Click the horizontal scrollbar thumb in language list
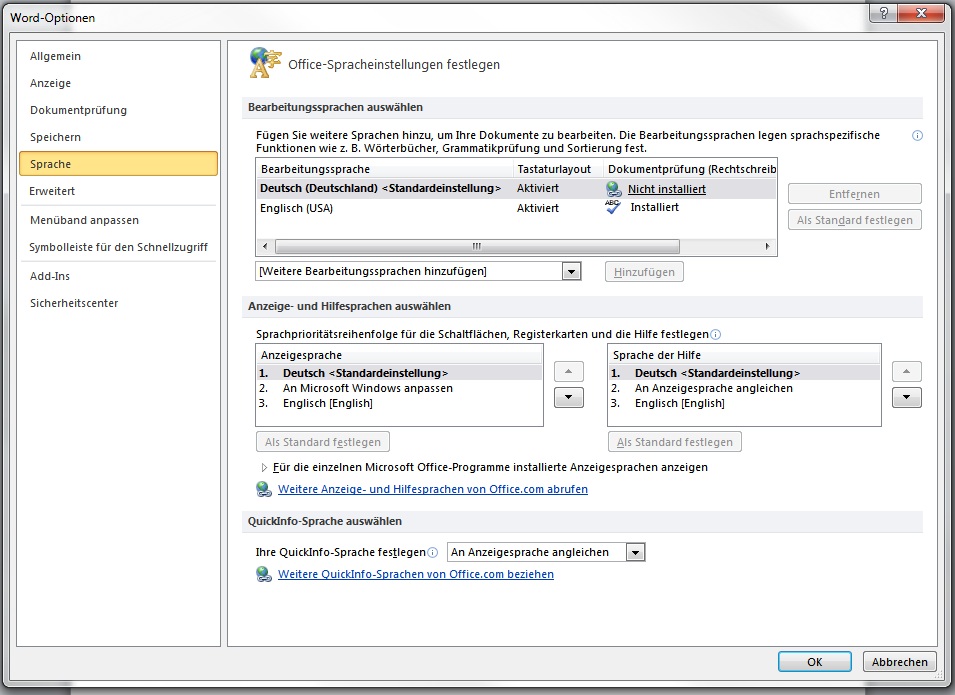Image resolution: width=955 pixels, height=695 pixels. point(477,247)
